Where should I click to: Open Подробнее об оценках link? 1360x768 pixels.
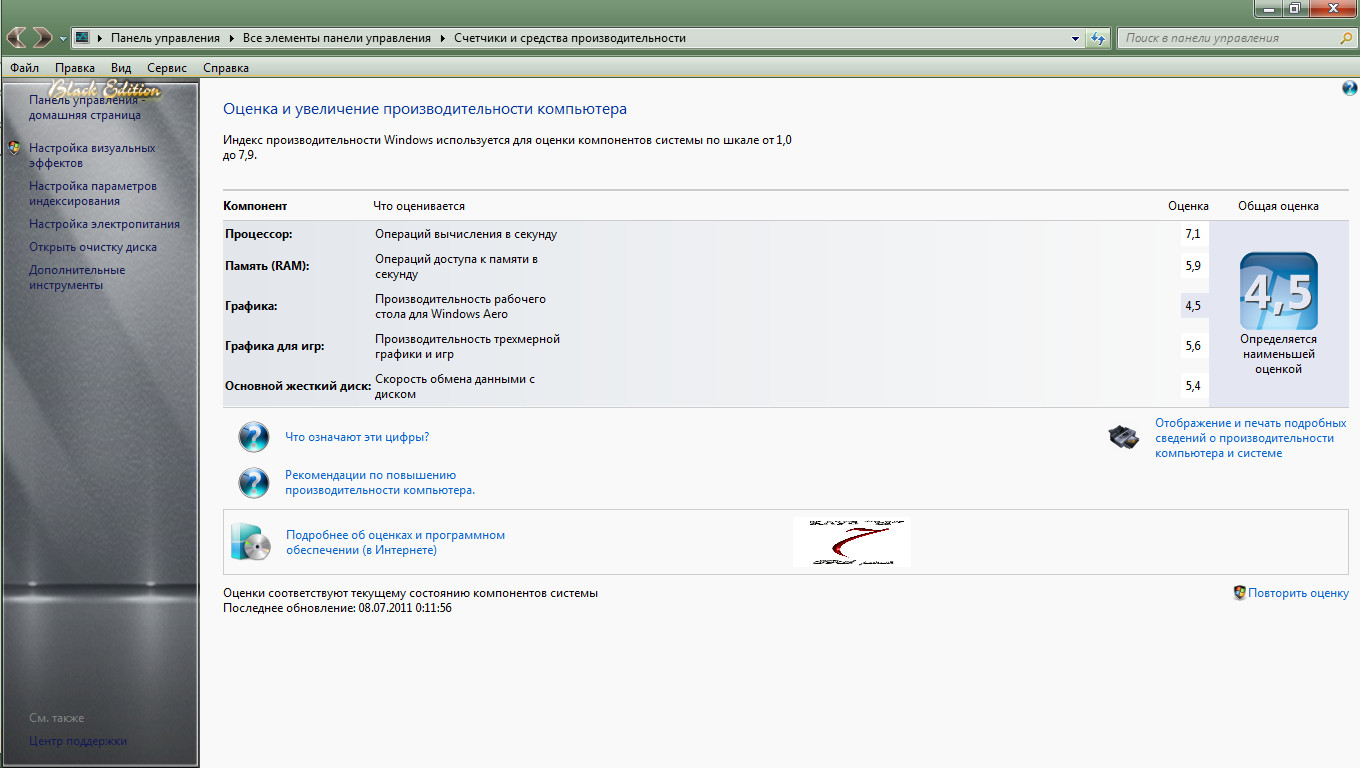coord(395,542)
